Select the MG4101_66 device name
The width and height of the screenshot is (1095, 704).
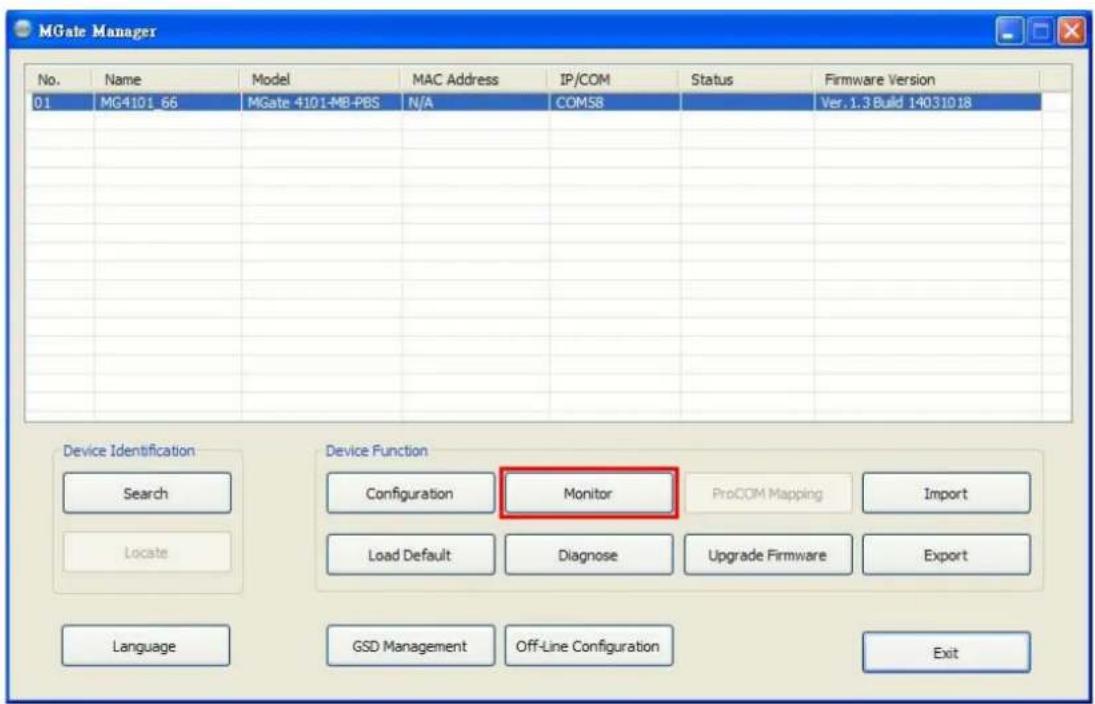168,103
